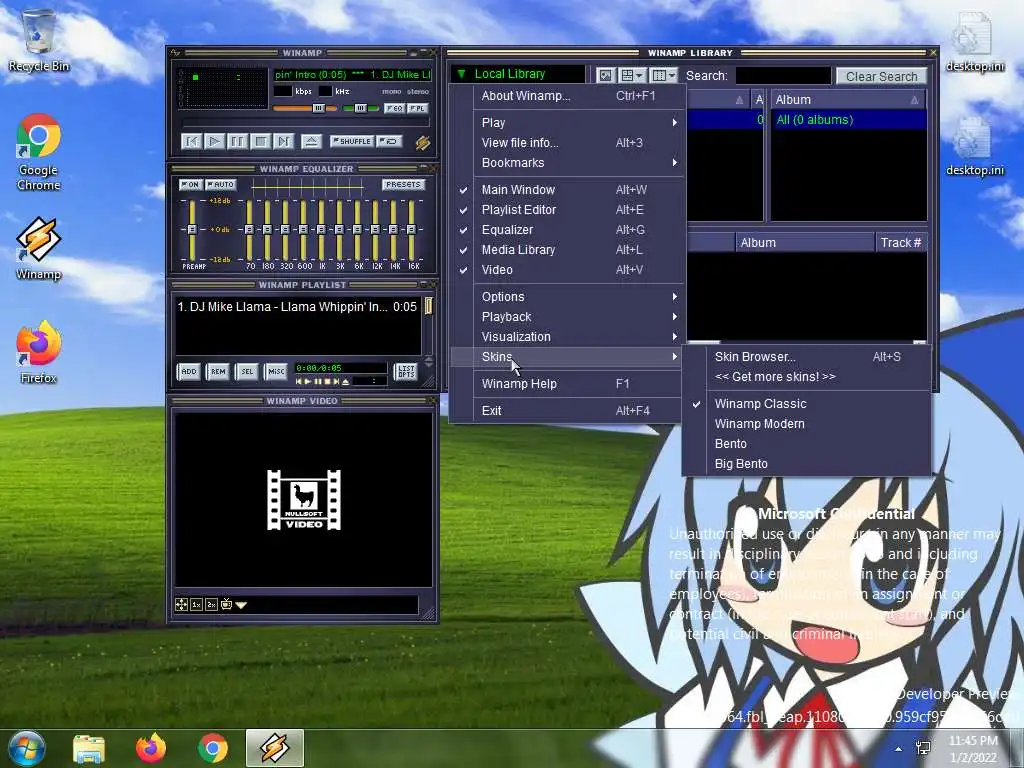Screen dimensions: 1024x768
Task: Click the main window system menu icon
Action: 175,53
